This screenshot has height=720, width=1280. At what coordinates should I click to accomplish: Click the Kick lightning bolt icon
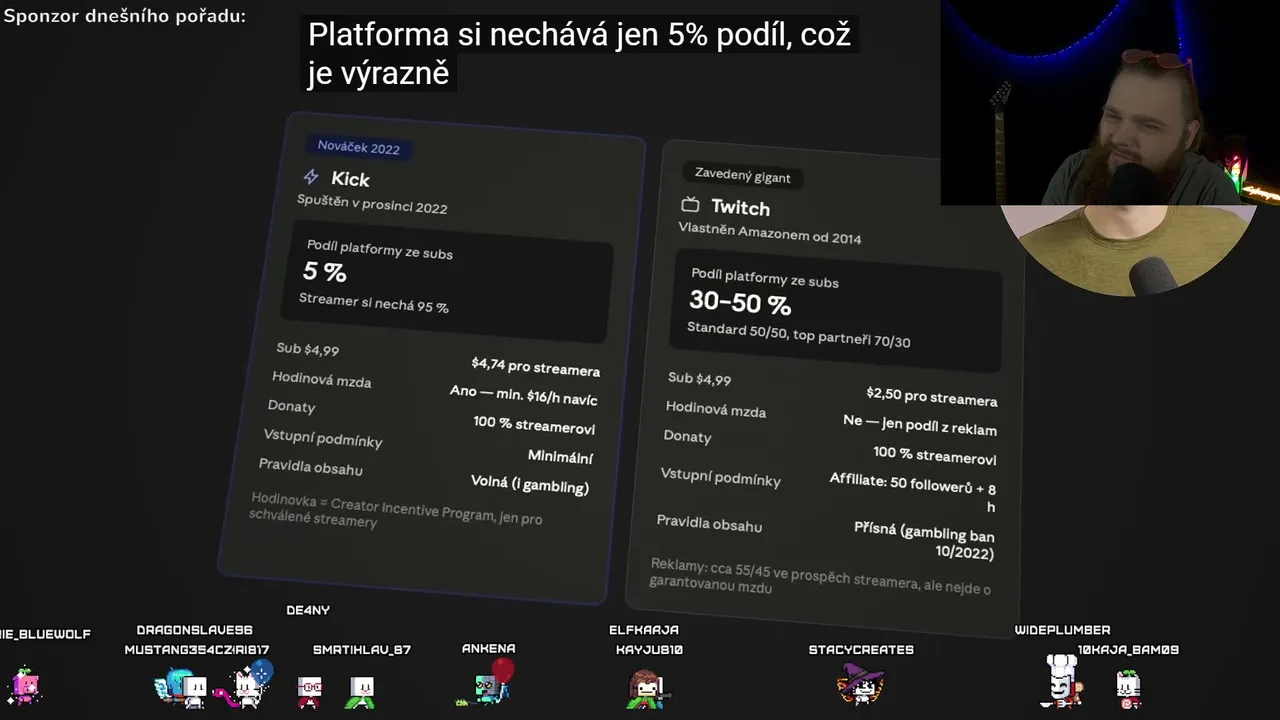[311, 177]
